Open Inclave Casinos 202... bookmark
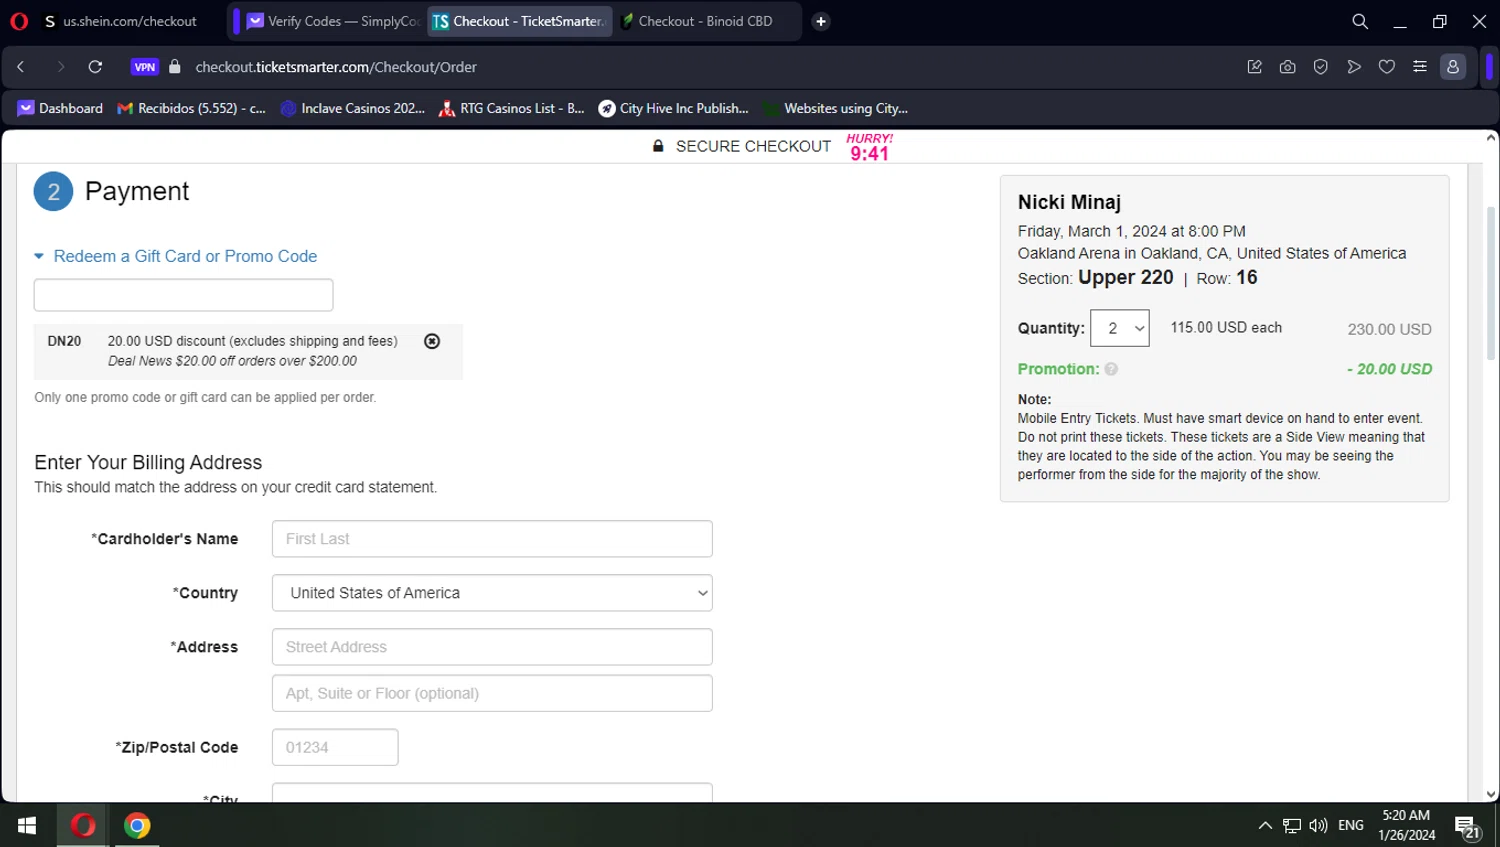1500x847 pixels. coord(353,108)
